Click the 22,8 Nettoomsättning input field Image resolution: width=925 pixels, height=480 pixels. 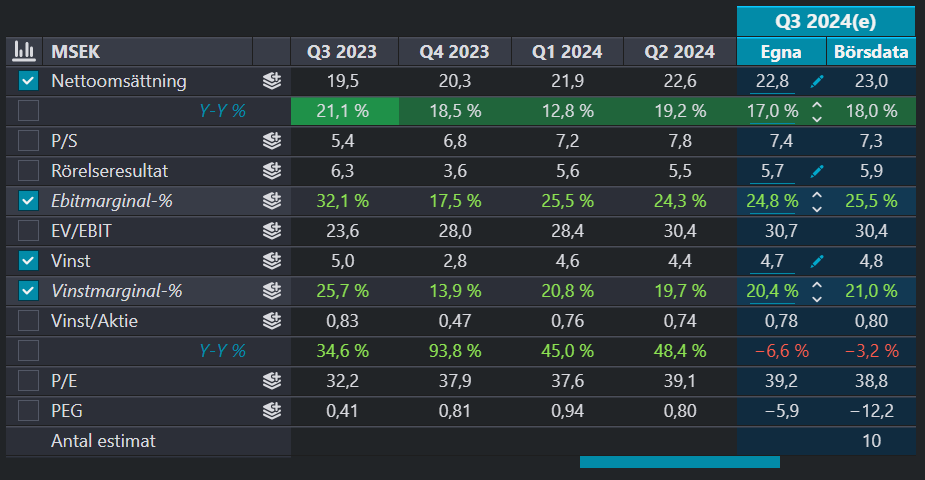(x=772, y=81)
